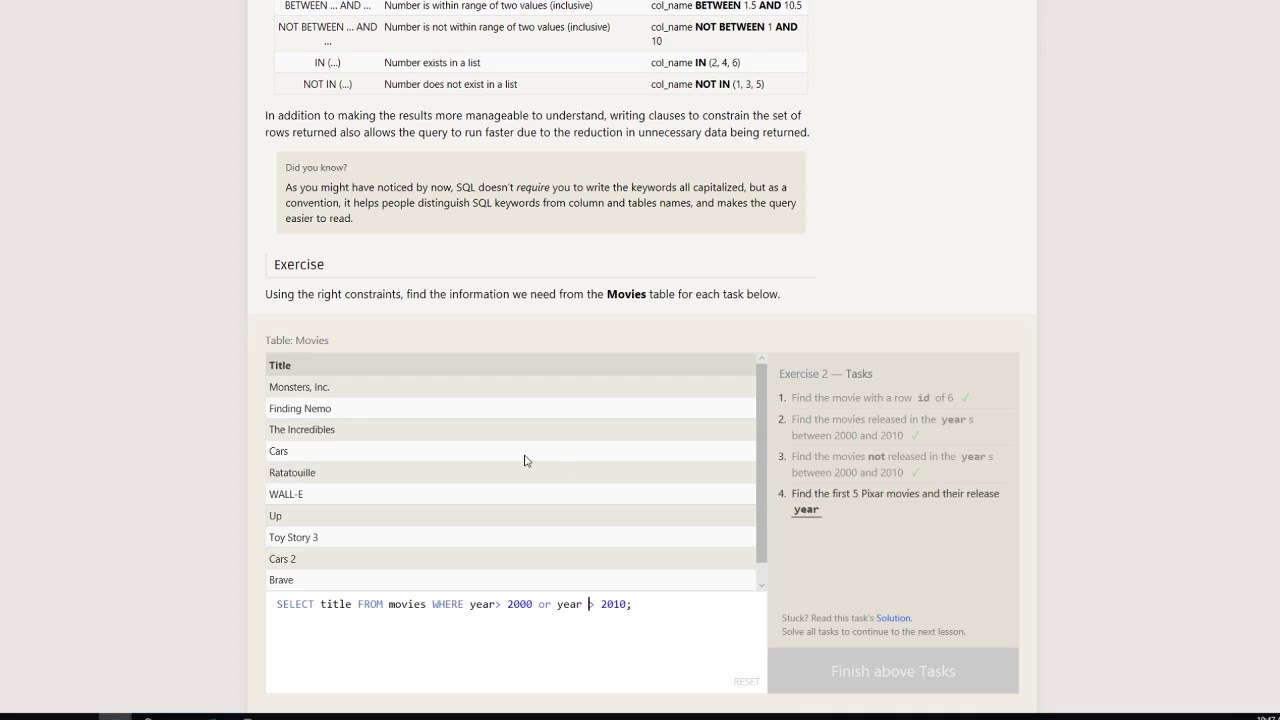Viewport: 1280px width, 720px height.
Task: Click the results table scrollbar thumb
Action: click(x=761, y=463)
